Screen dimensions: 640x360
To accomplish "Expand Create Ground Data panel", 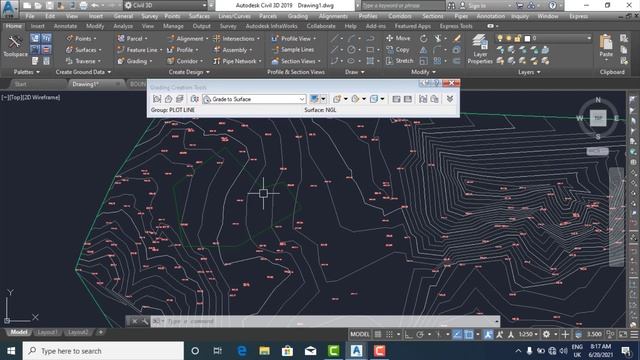I will click(83, 72).
